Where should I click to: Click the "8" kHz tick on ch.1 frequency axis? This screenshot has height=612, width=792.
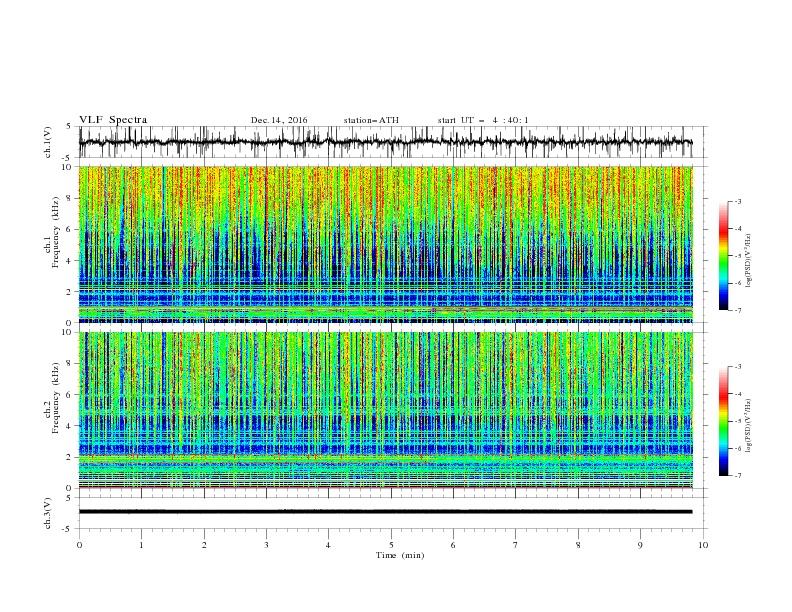point(70,198)
